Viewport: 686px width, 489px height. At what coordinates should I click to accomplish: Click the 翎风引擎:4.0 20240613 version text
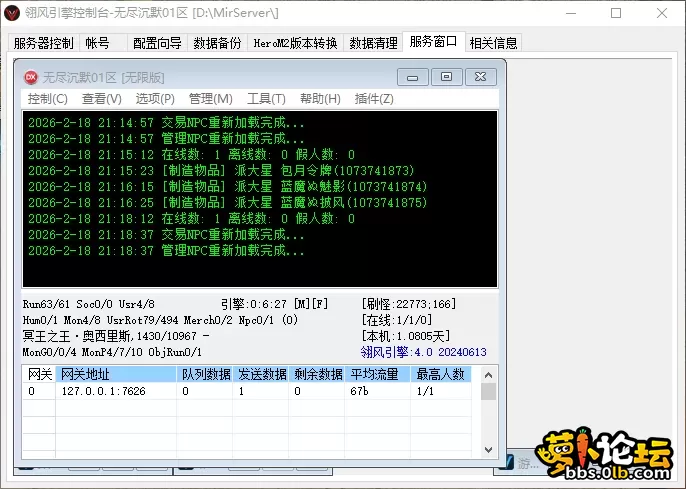tap(424, 352)
